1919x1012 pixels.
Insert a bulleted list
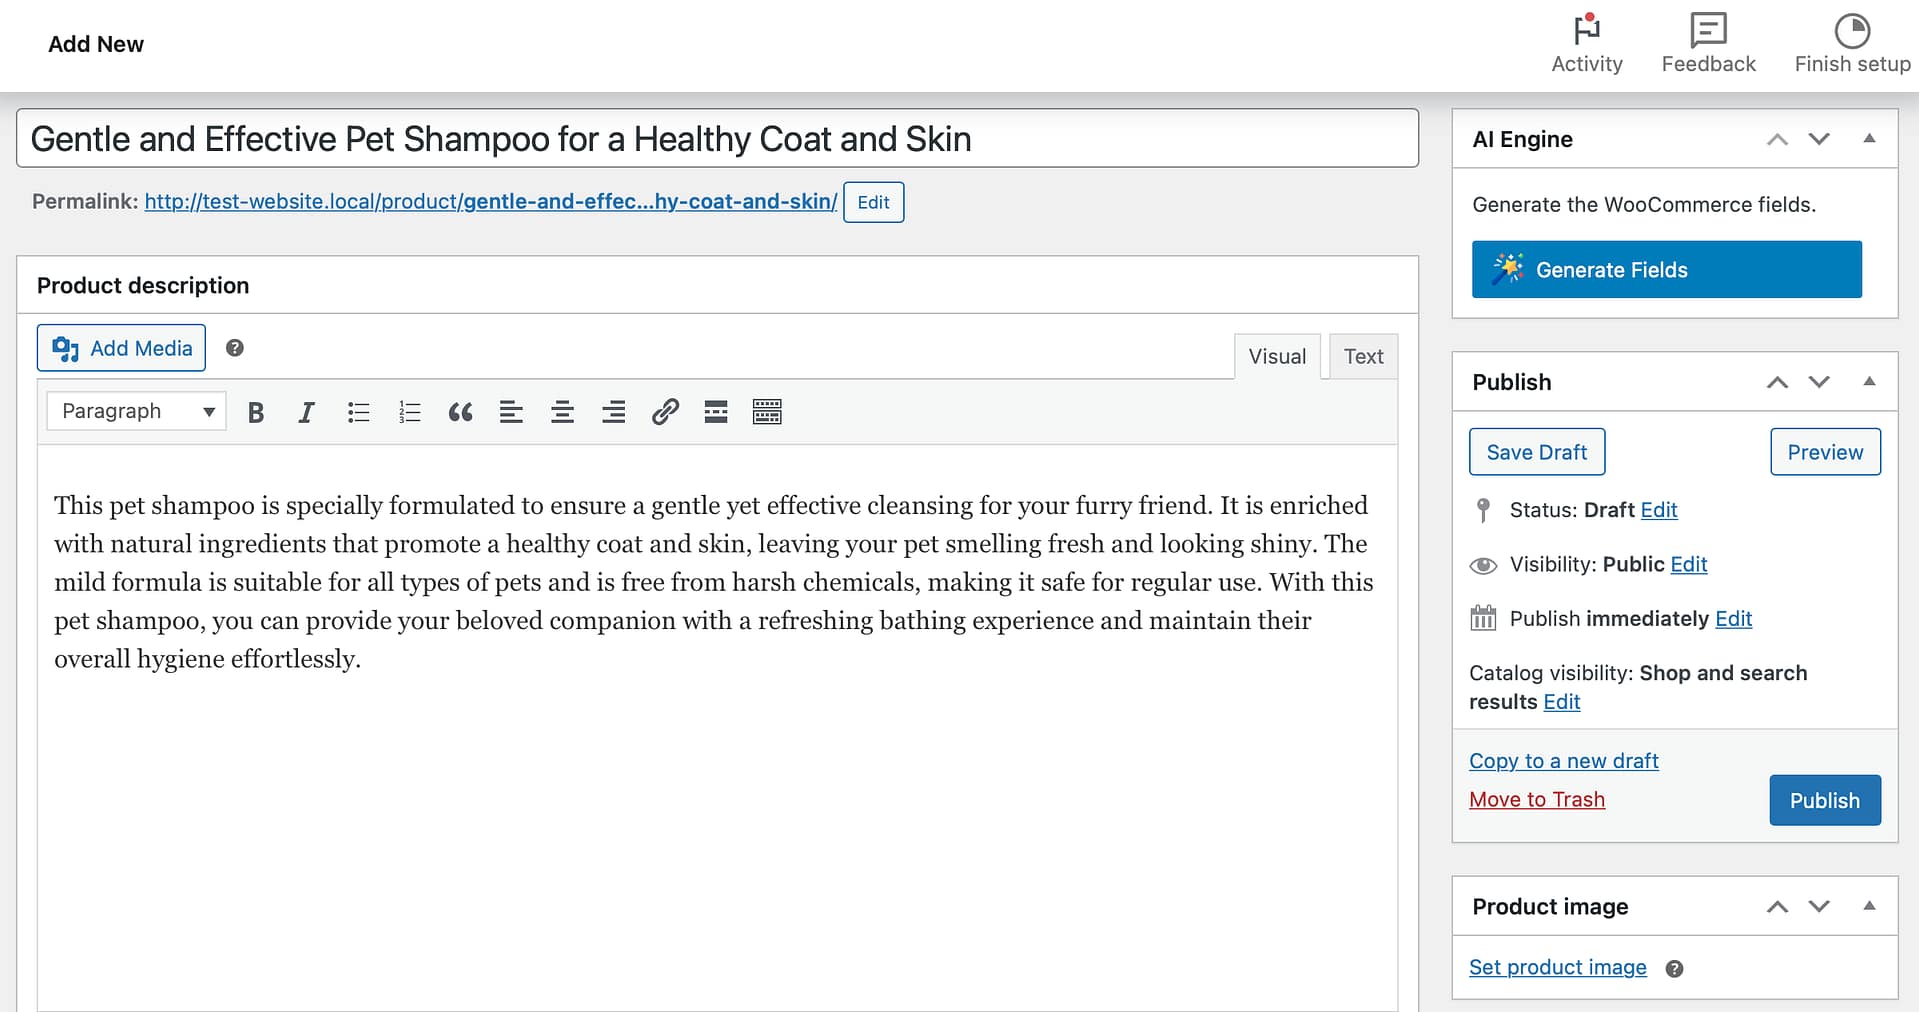click(x=358, y=412)
